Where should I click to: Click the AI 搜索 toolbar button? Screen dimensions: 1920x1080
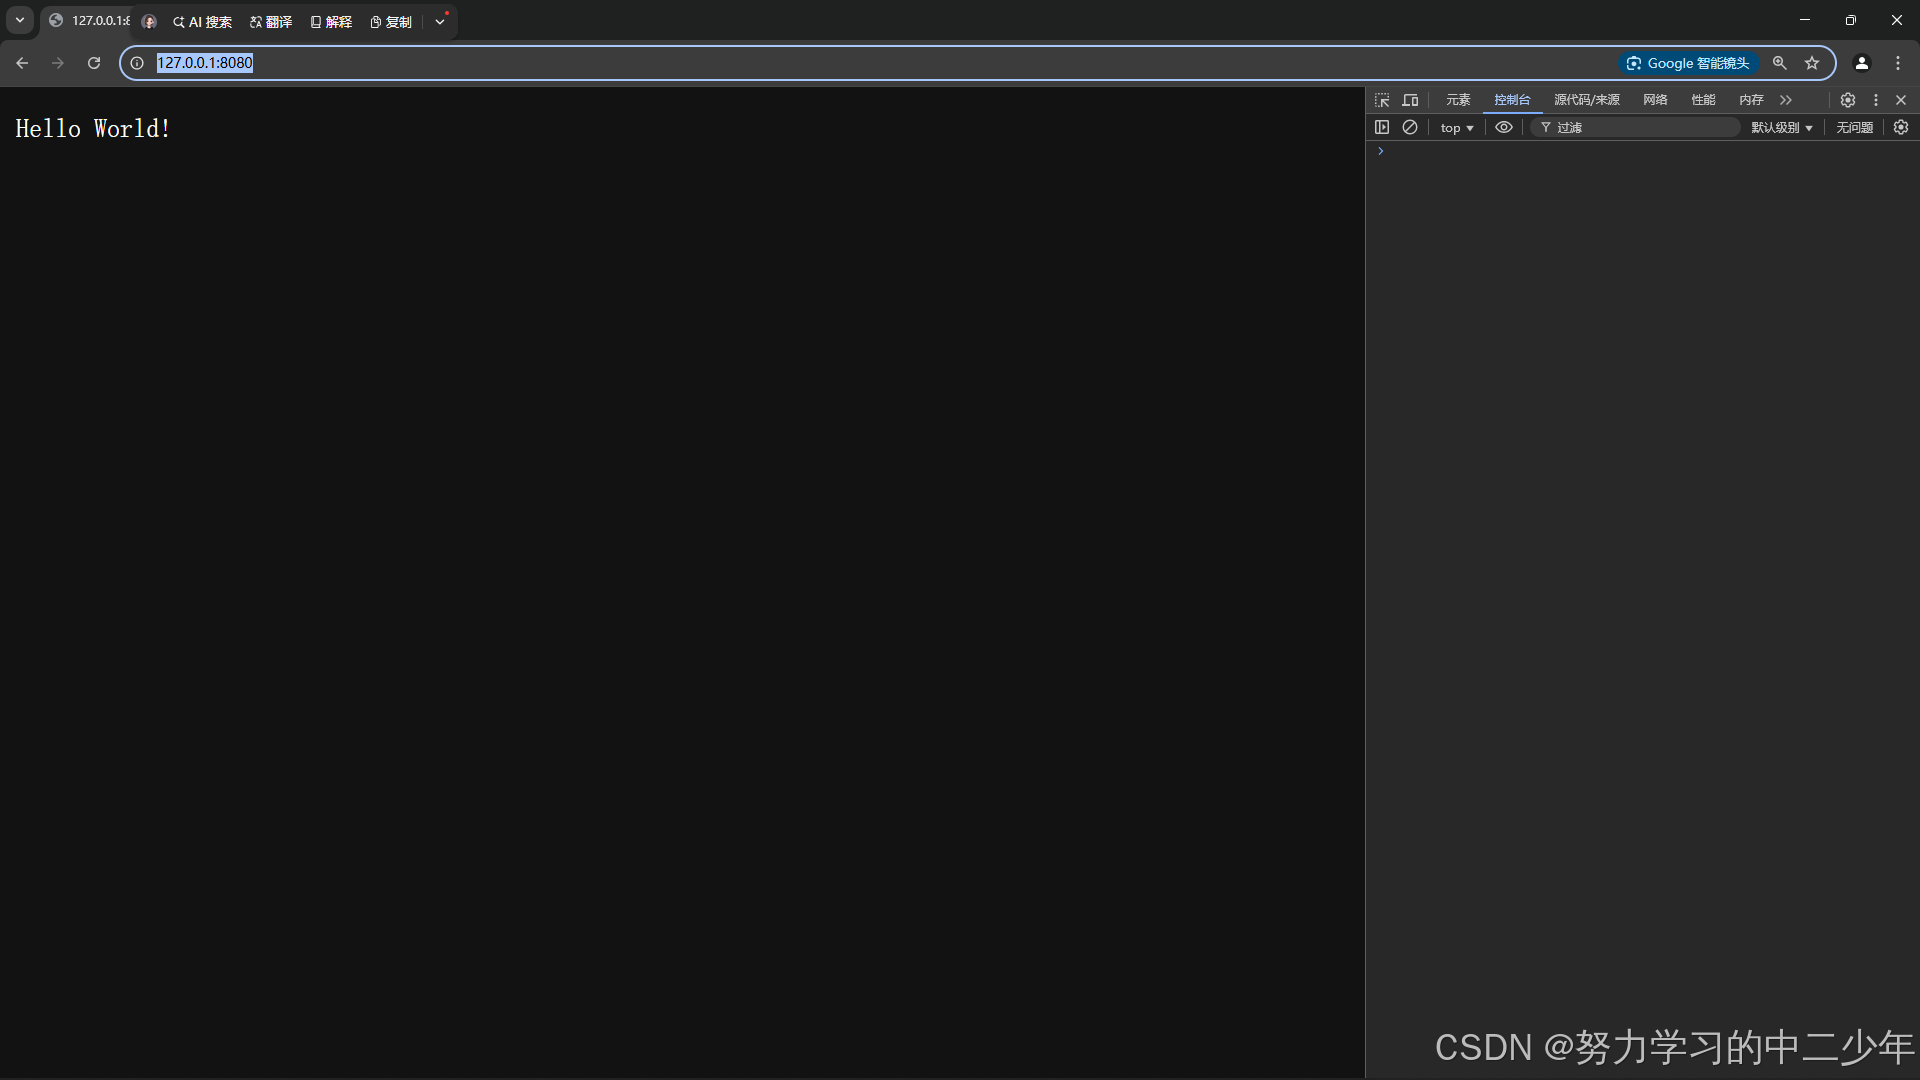coord(203,22)
